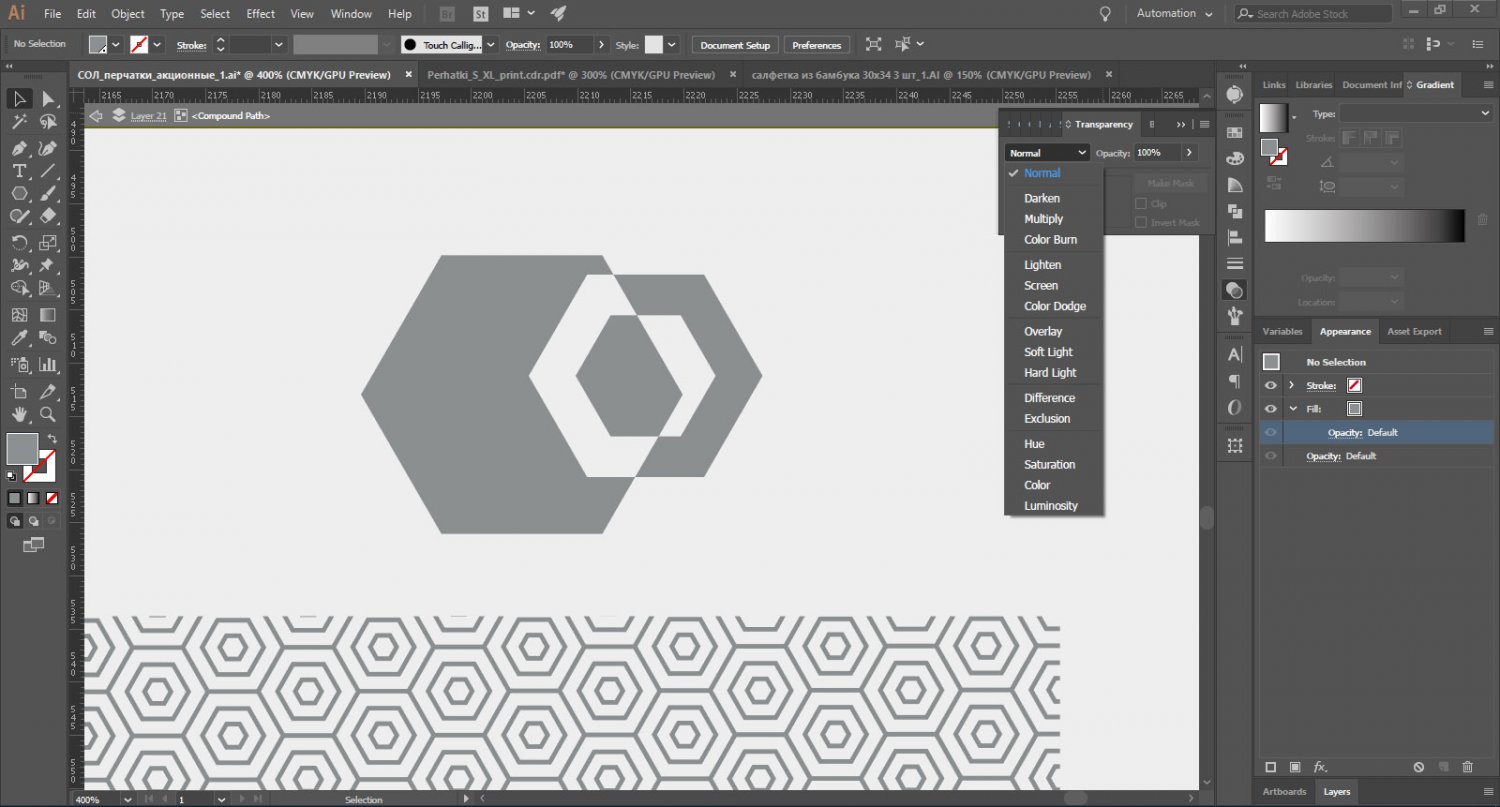Select the Type tool
Viewport: 1500px width, 807px height.
click(x=19, y=171)
